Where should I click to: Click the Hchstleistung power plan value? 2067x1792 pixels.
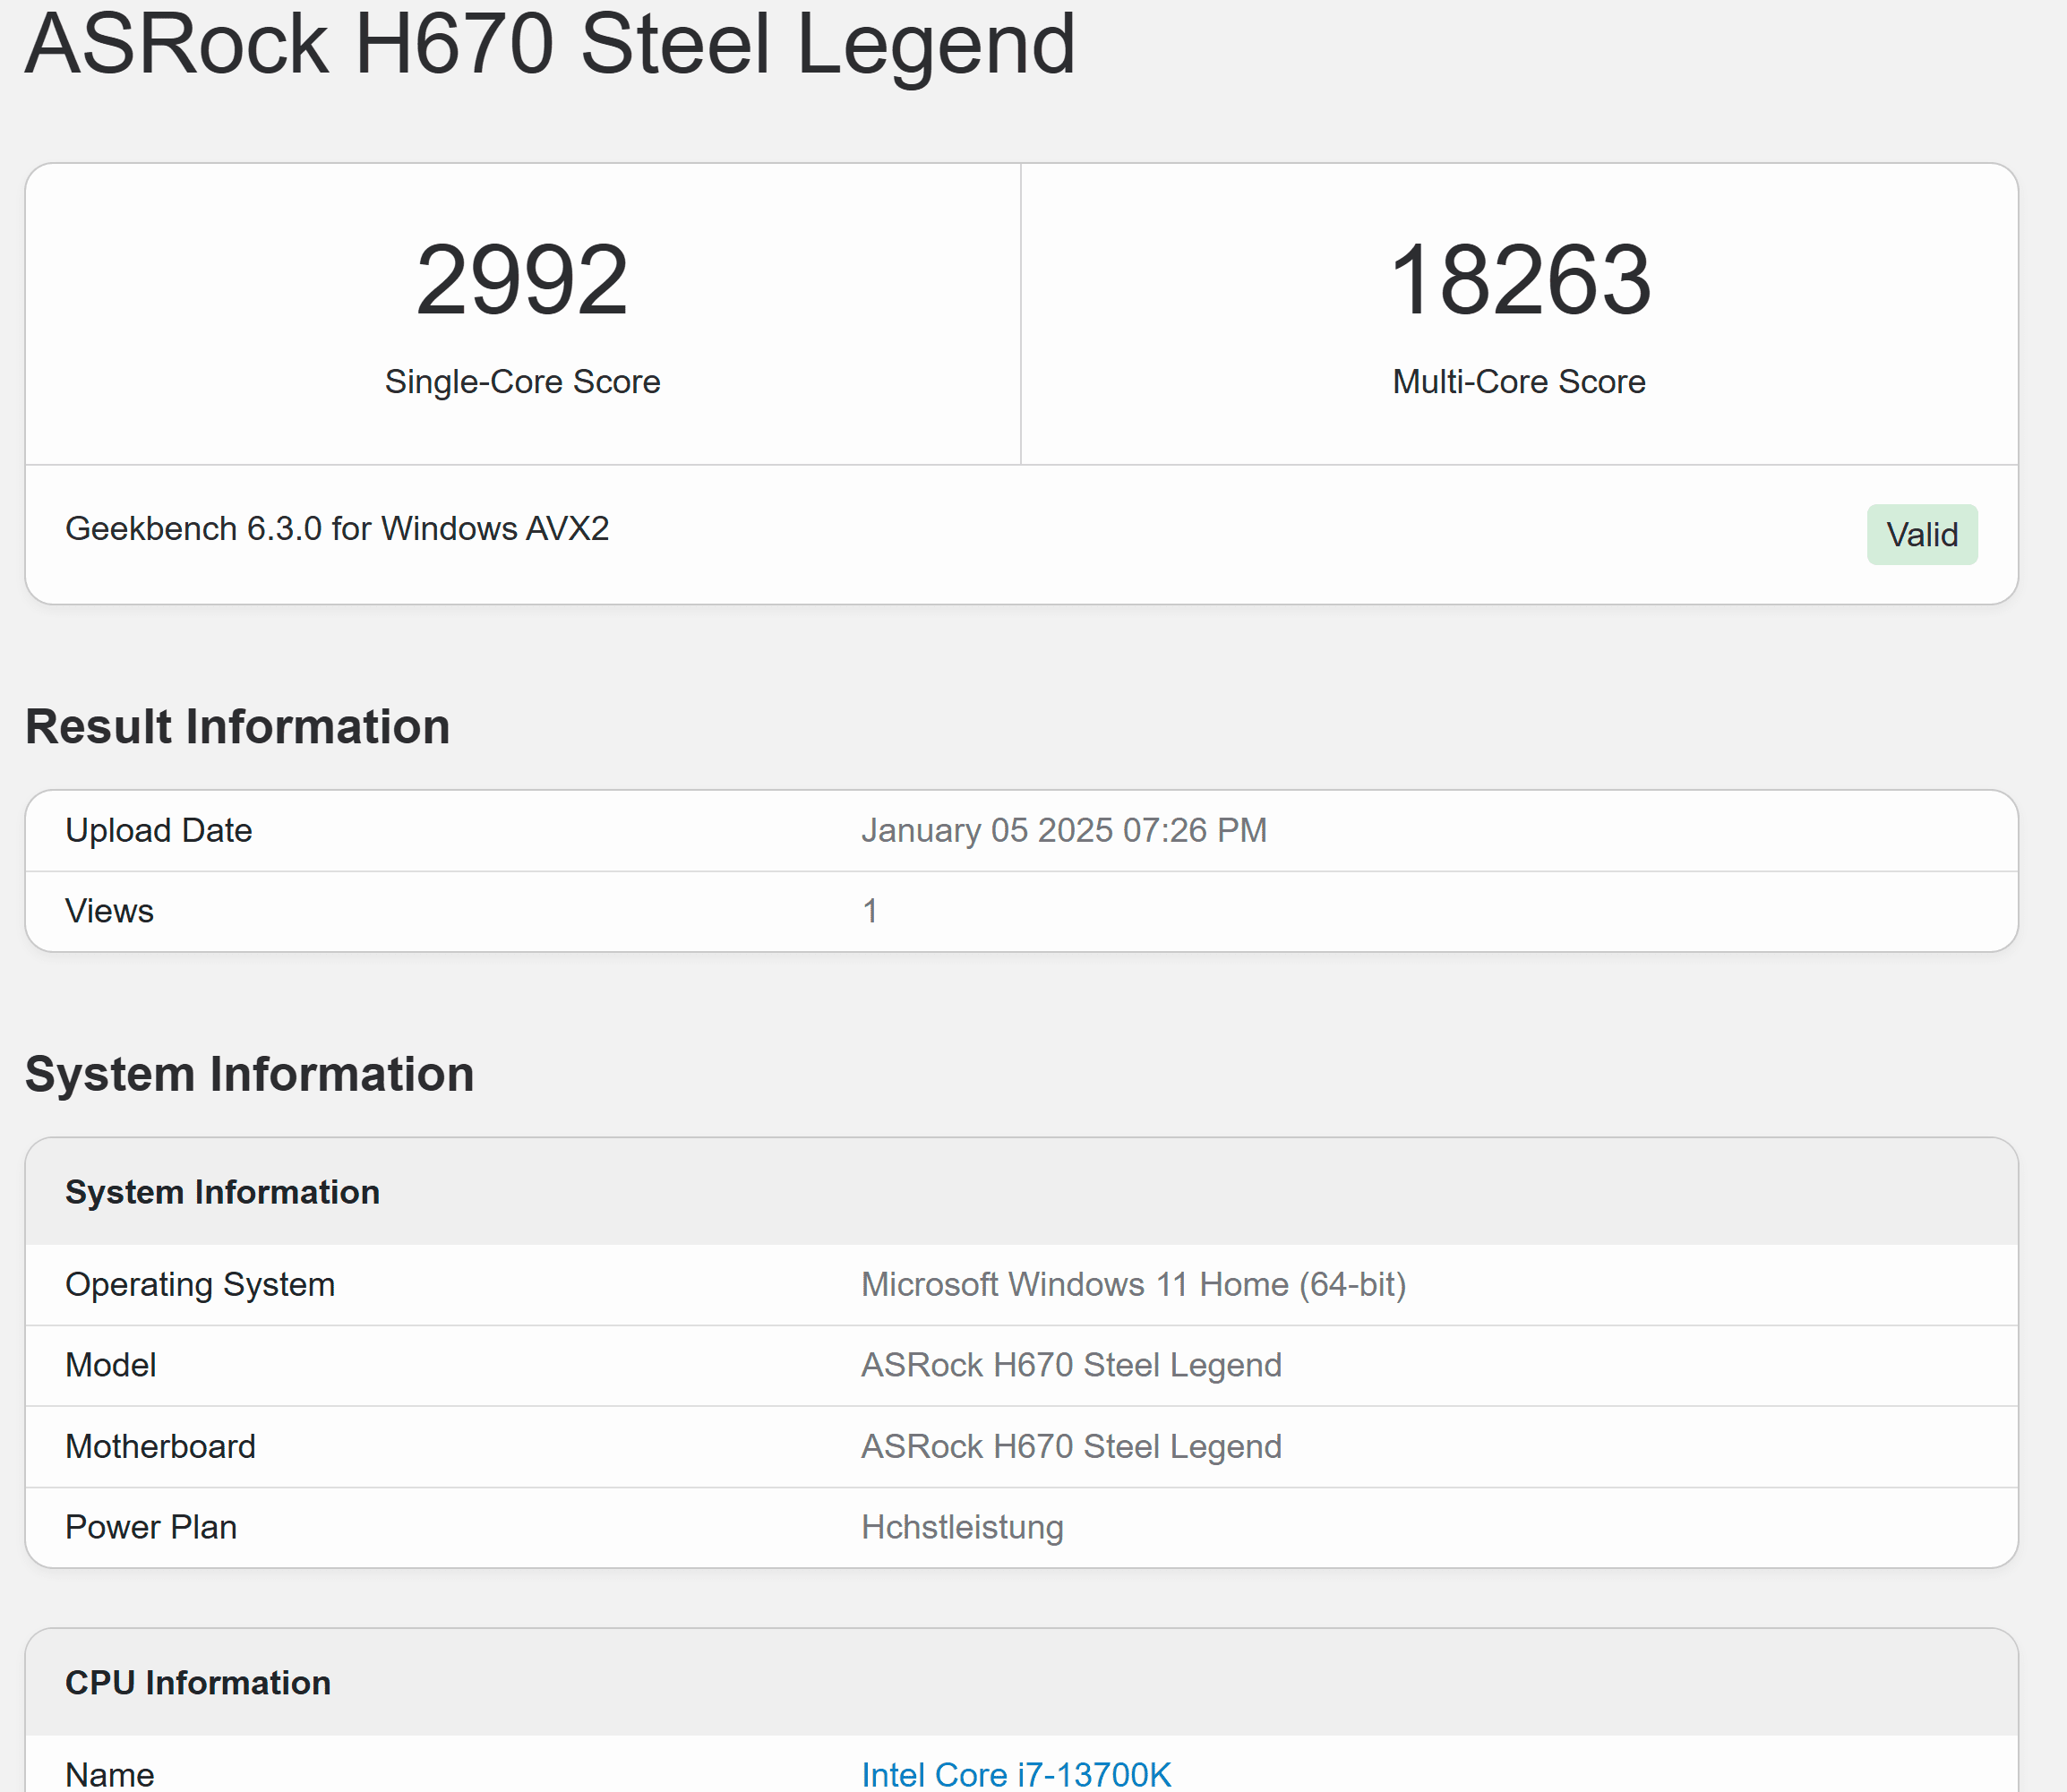tap(962, 1527)
